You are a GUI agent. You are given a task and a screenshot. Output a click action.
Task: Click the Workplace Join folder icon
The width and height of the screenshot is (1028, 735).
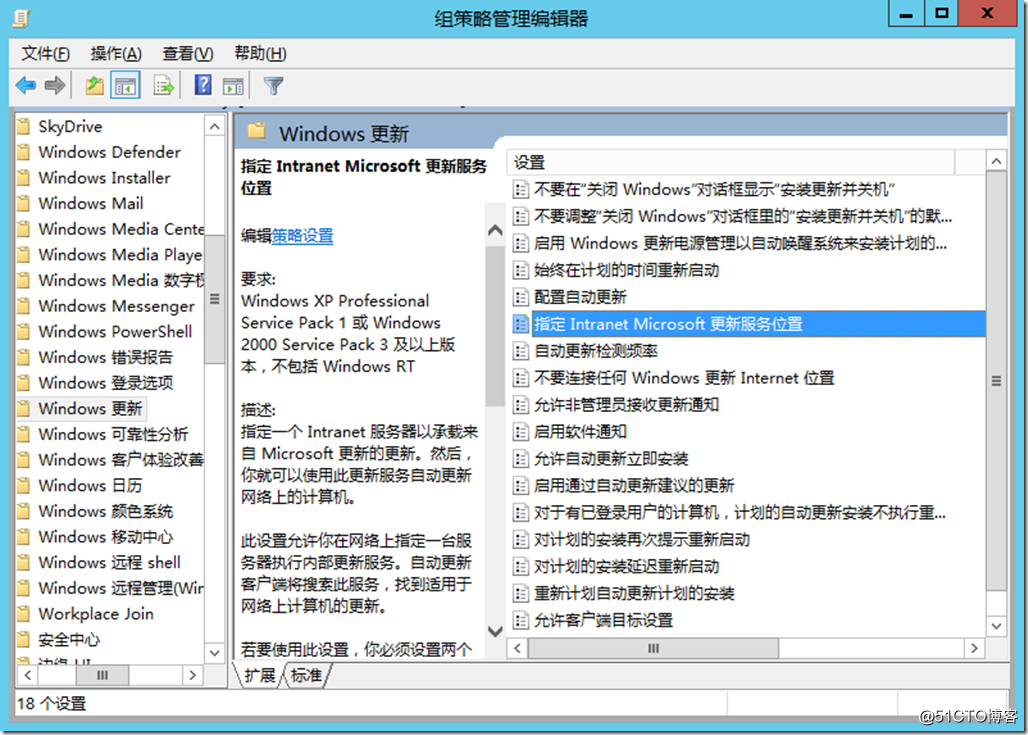24,614
